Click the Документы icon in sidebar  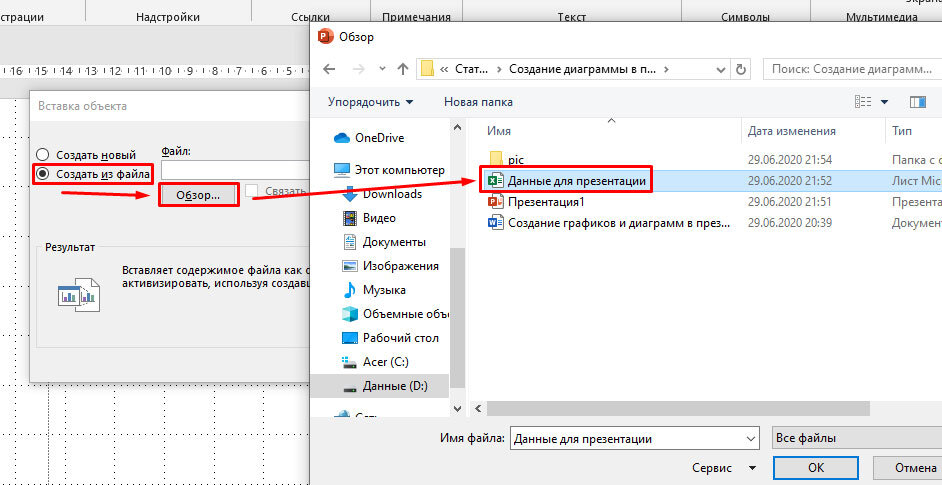[349, 242]
